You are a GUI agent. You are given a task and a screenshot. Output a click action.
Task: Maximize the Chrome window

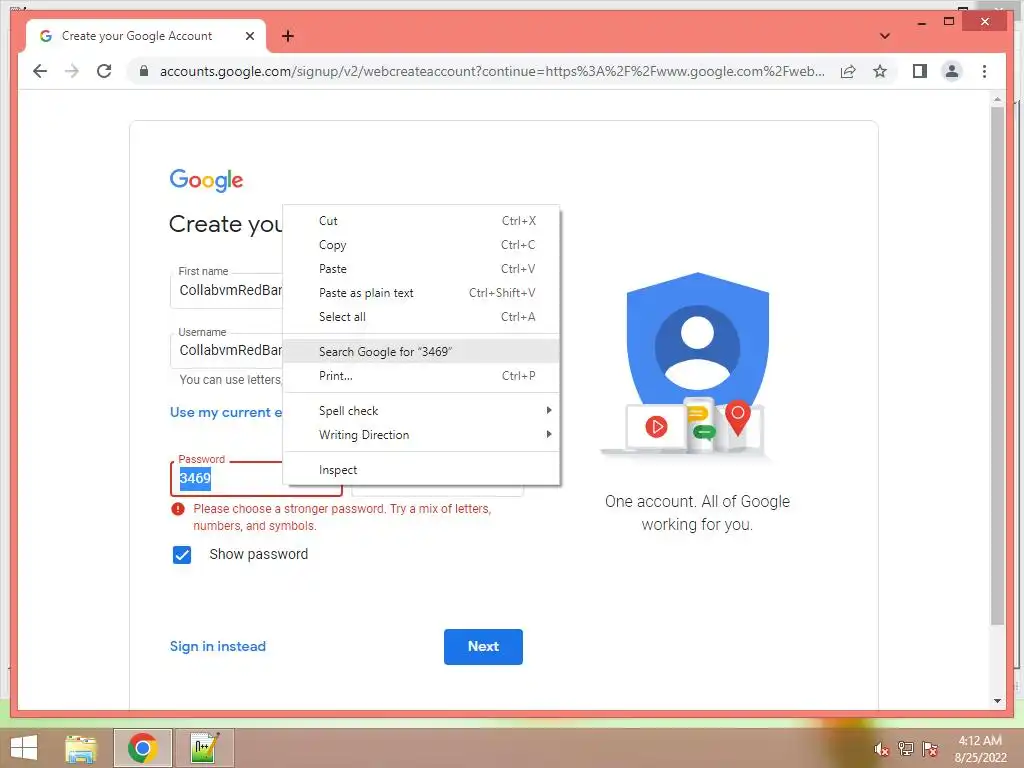click(949, 22)
